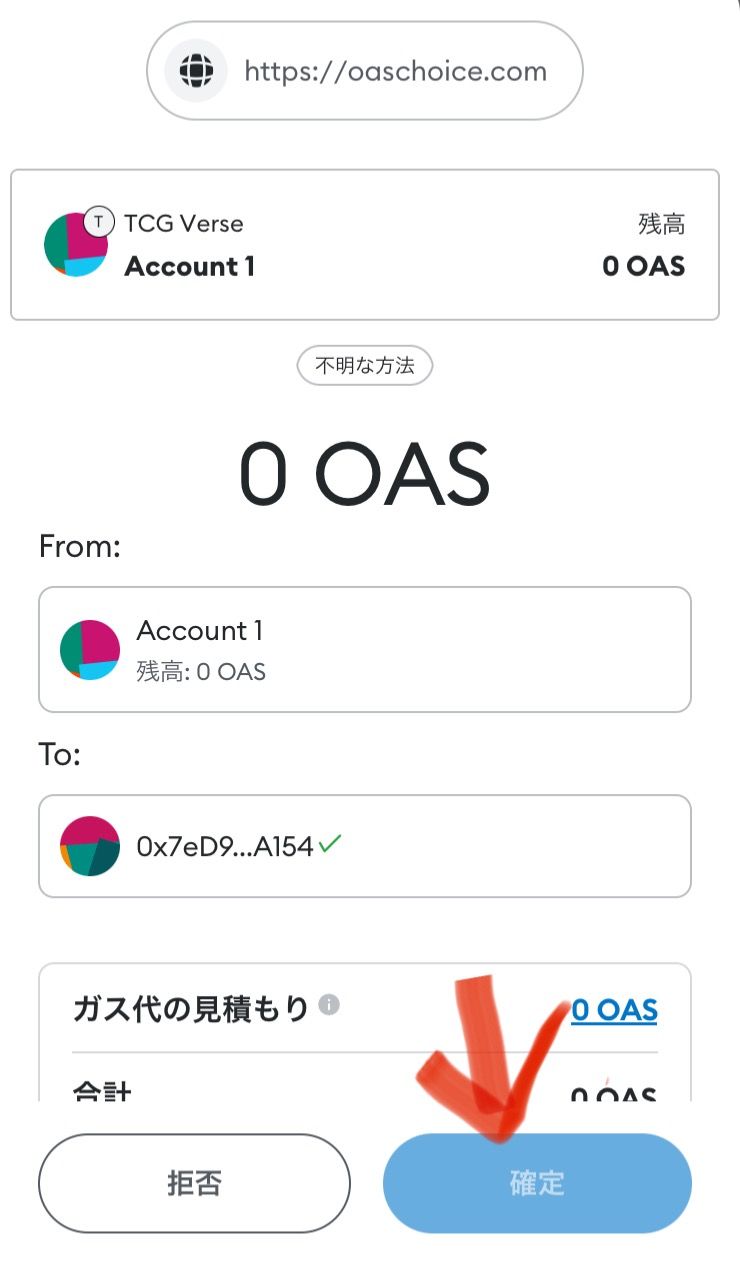The width and height of the screenshot is (740, 1261).
Task: Click the TCG Verse network badge "T"
Action: pyautogui.click(x=98, y=221)
